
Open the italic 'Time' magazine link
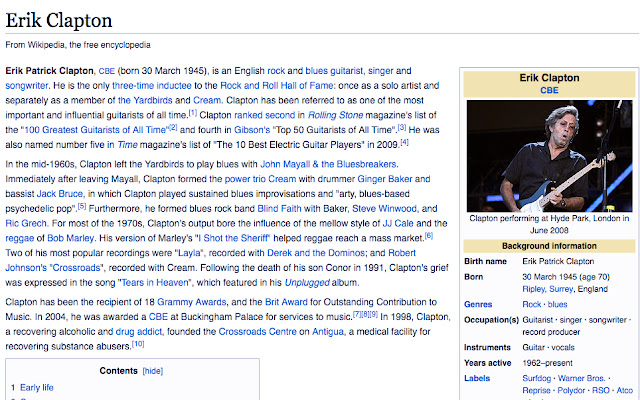point(127,144)
